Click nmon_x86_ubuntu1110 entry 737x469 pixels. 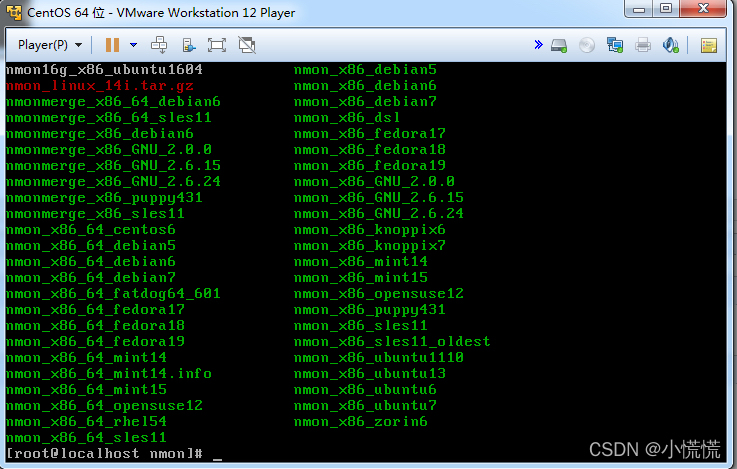379,358
